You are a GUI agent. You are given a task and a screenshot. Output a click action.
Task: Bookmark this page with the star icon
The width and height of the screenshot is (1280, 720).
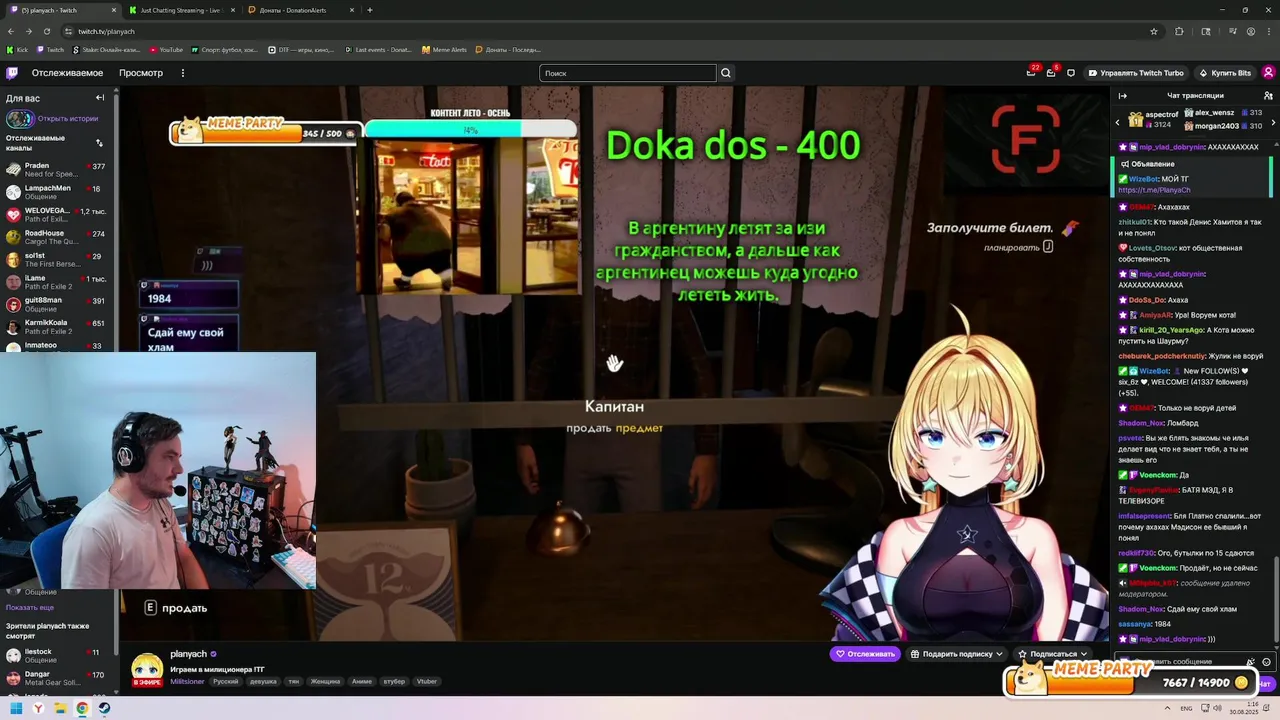pos(1154,31)
